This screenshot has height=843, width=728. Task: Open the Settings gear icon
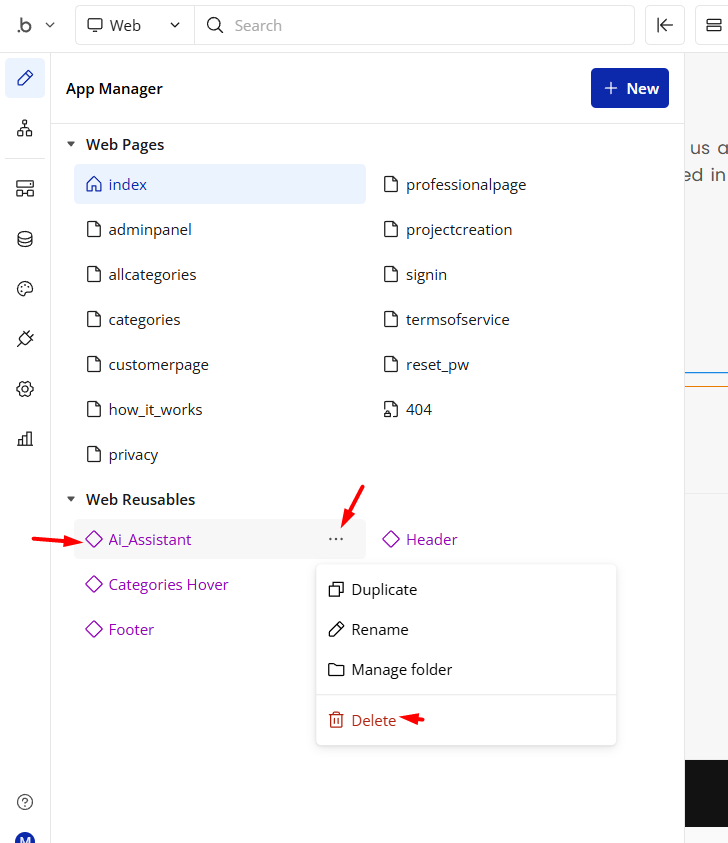25,389
